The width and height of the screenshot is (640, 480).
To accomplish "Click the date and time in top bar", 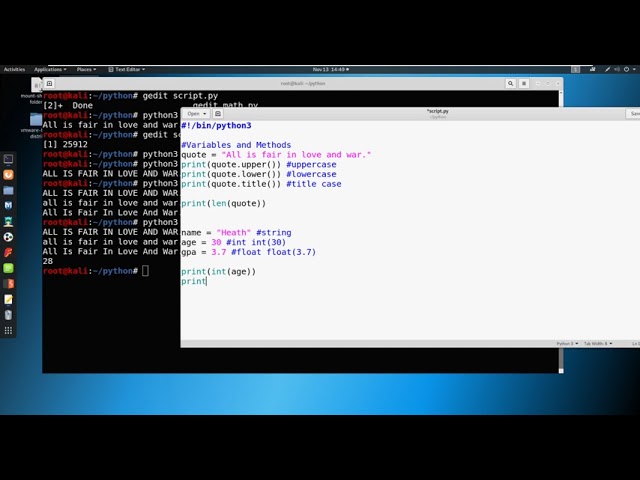I will 331,69.
